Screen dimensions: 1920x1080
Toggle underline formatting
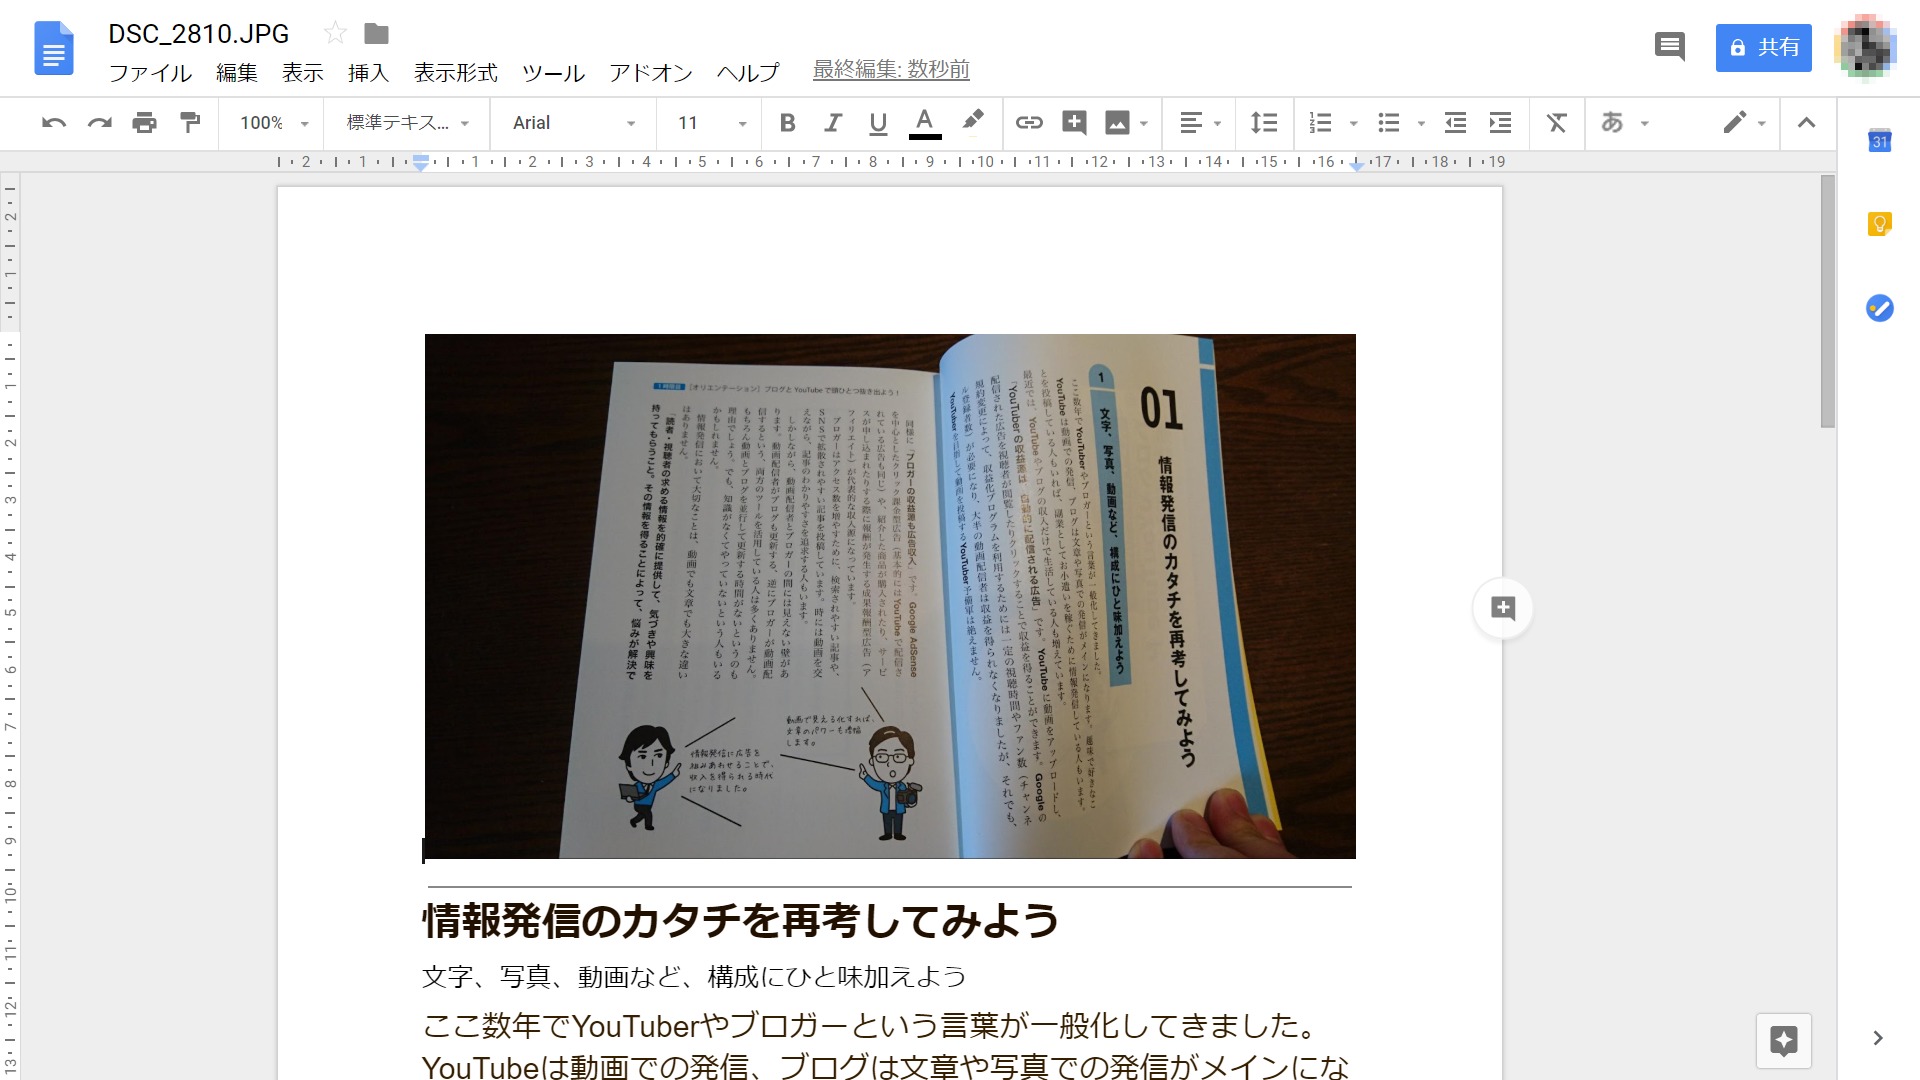878,122
